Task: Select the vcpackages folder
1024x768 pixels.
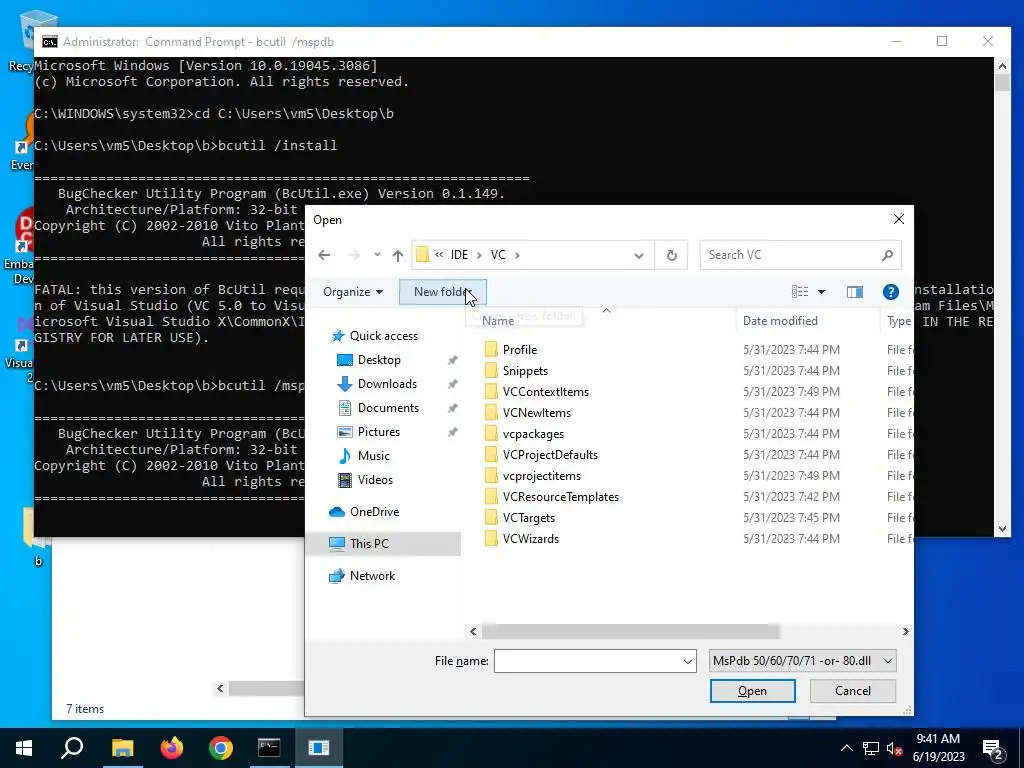Action: (x=533, y=434)
